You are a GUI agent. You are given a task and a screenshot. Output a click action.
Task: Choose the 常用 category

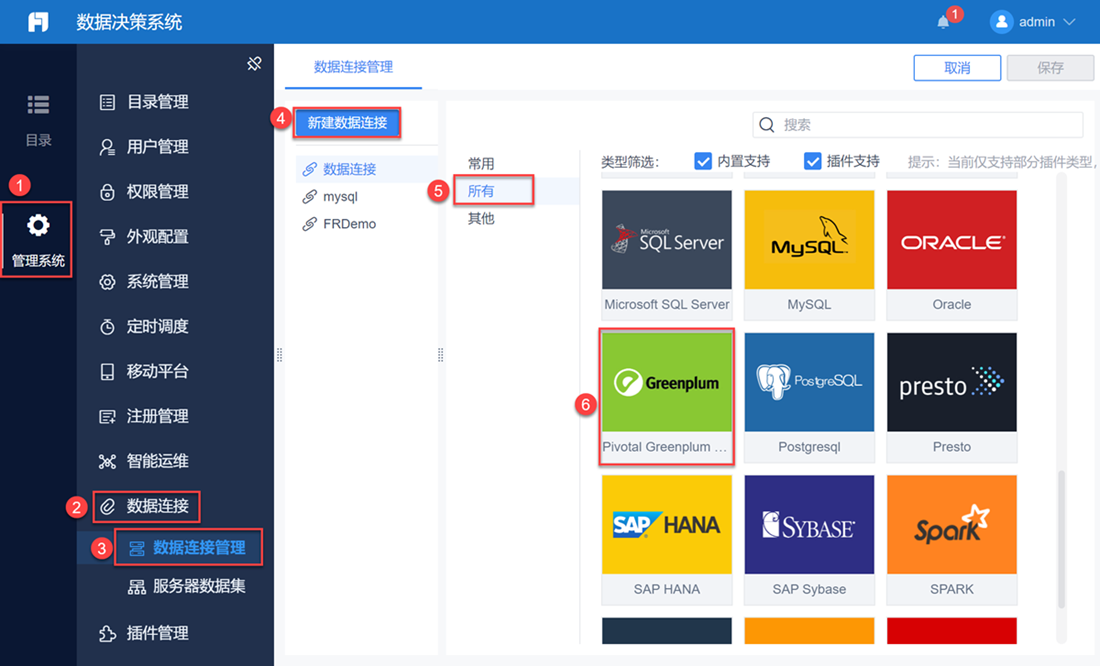click(x=481, y=164)
